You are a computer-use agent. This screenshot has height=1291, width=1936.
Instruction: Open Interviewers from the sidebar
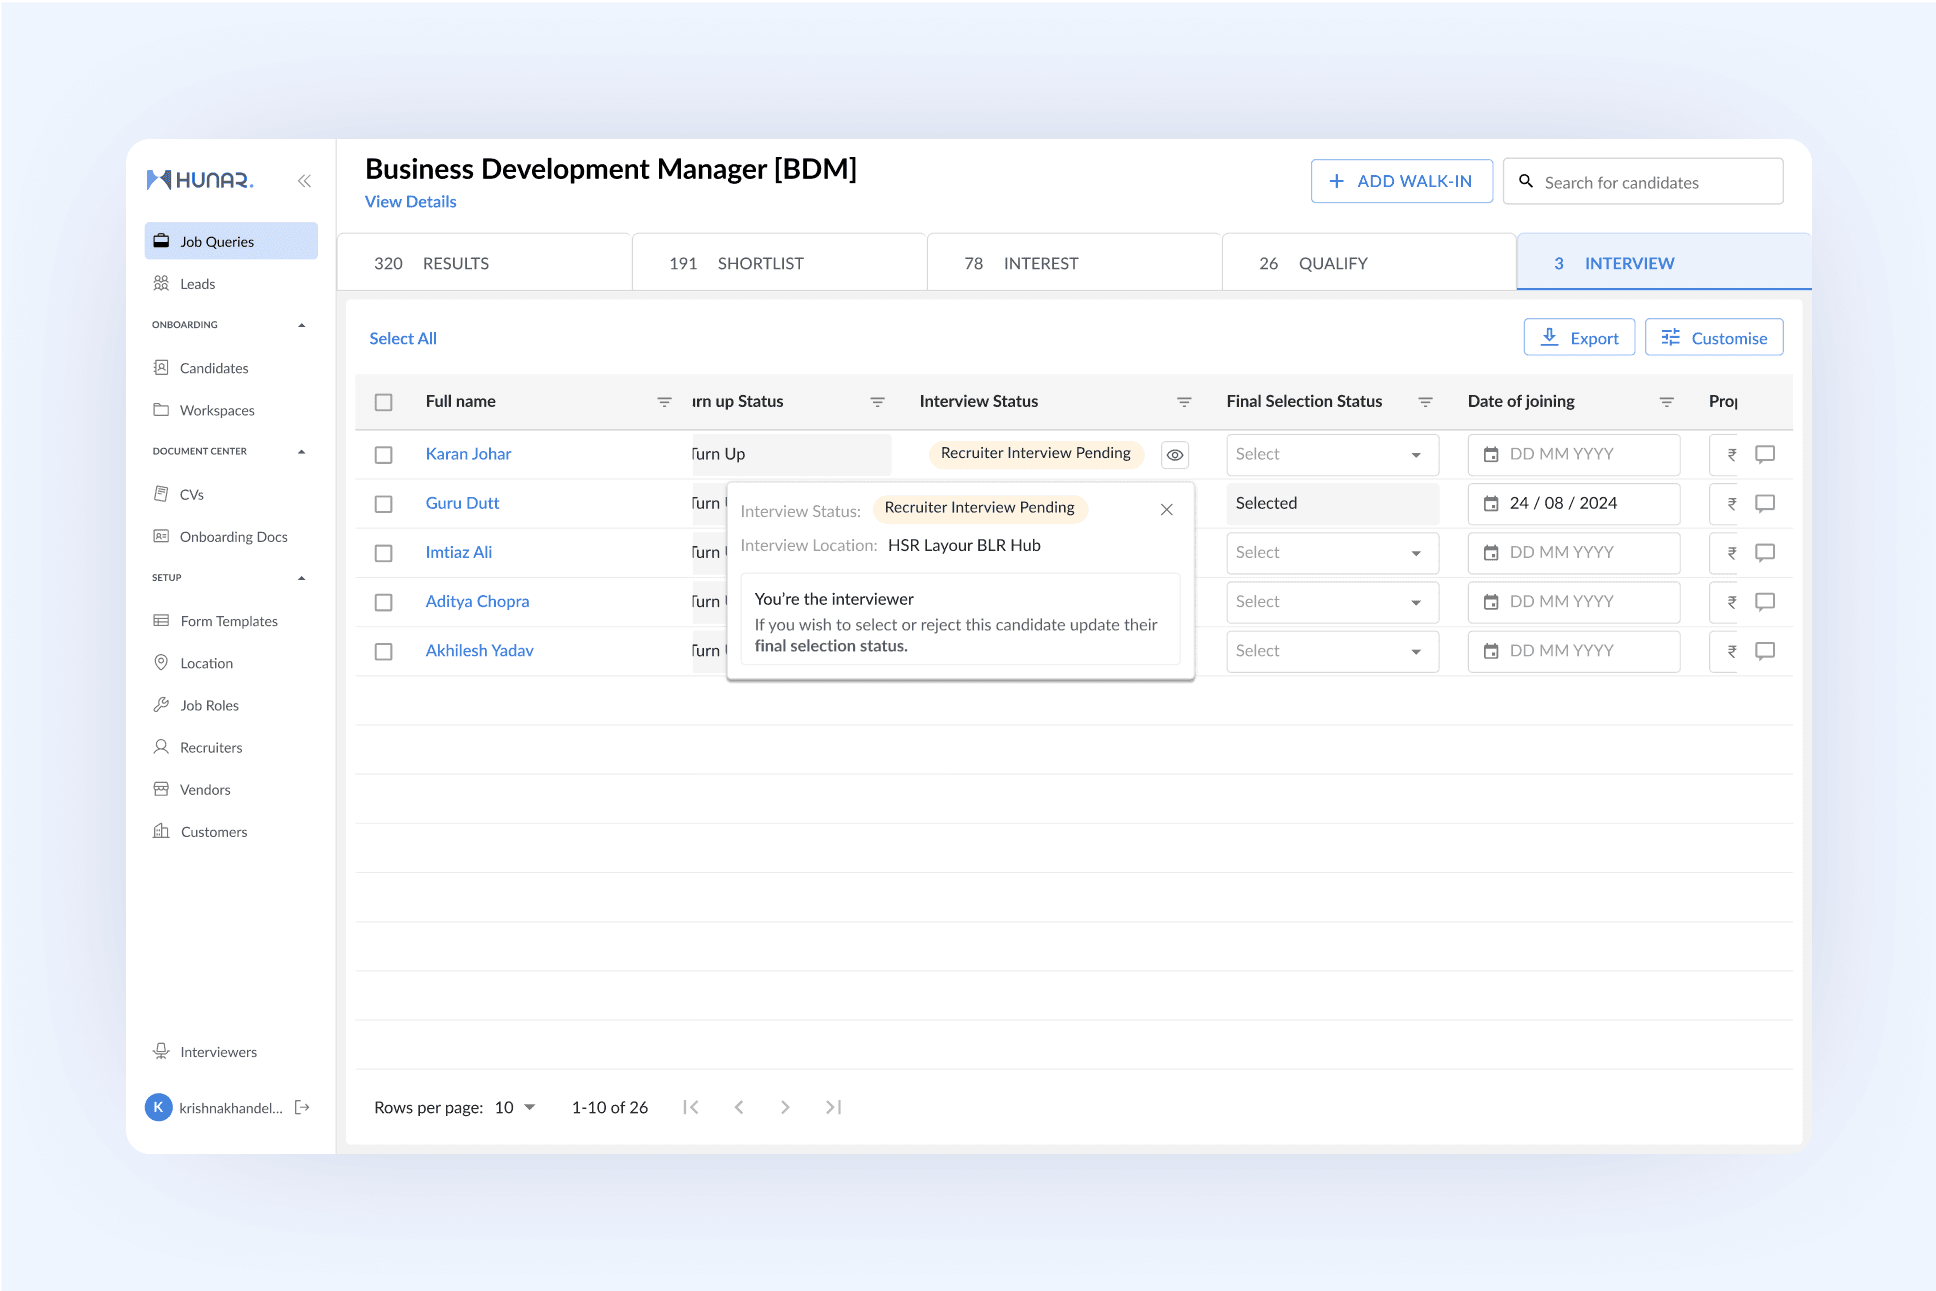coord(218,1052)
